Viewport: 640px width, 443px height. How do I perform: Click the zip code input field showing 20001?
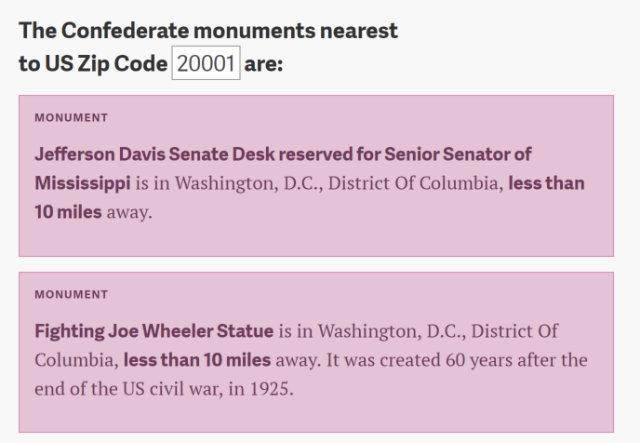pos(206,64)
